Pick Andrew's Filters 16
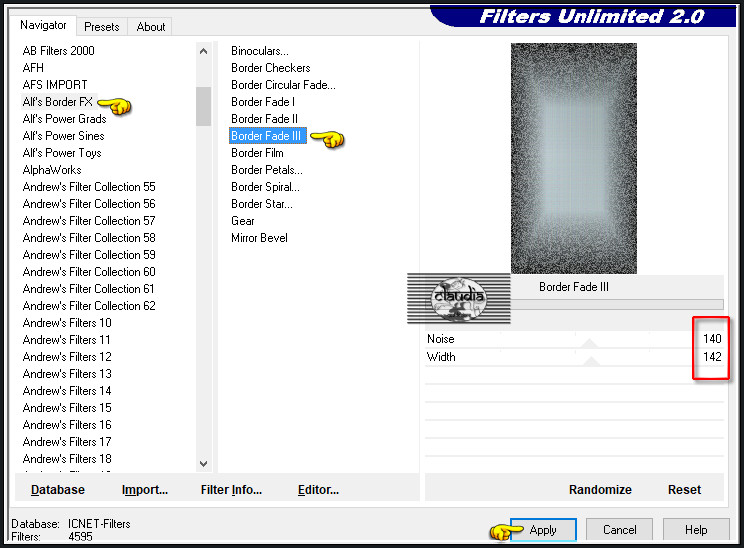Viewport: 744px width, 548px height. pos(67,425)
